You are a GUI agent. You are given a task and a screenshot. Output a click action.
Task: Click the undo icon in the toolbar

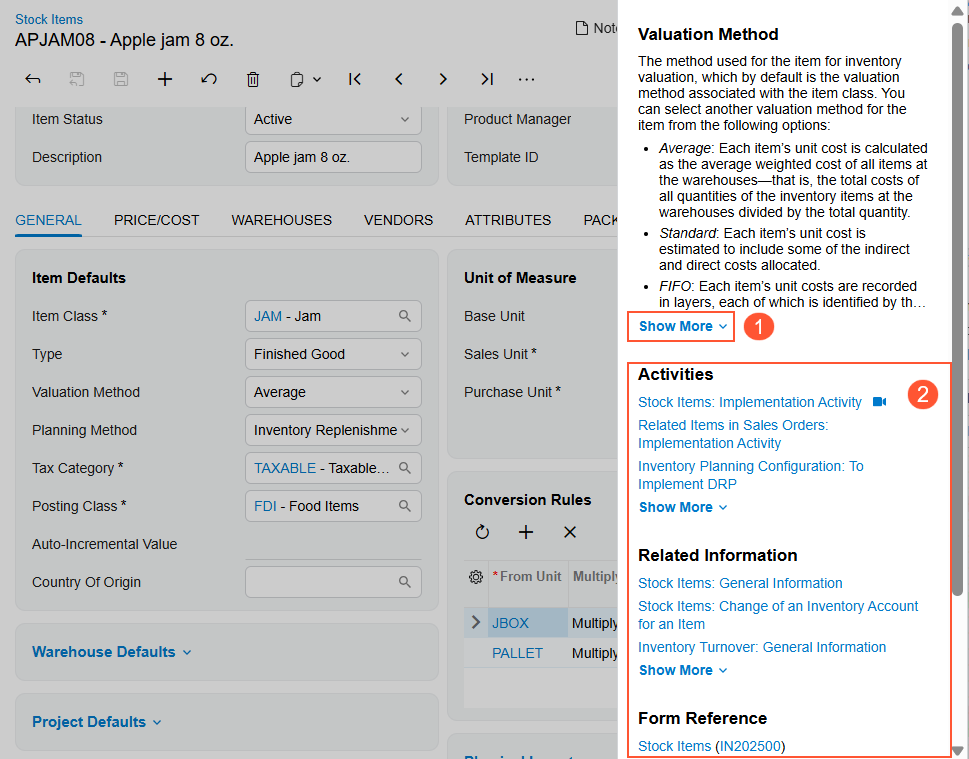pos(209,79)
